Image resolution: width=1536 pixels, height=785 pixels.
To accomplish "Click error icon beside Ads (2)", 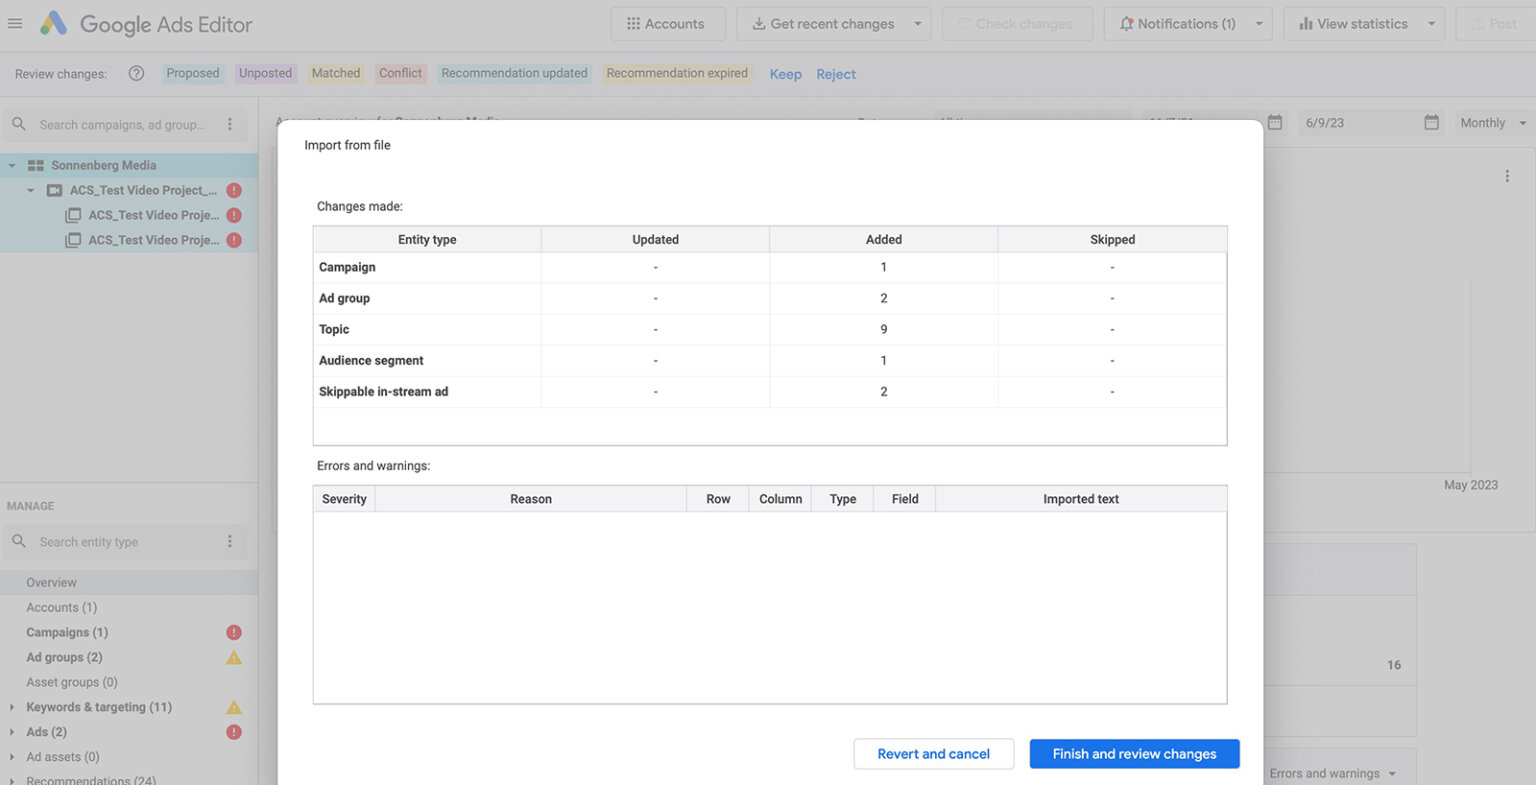I will coord(234,732).
